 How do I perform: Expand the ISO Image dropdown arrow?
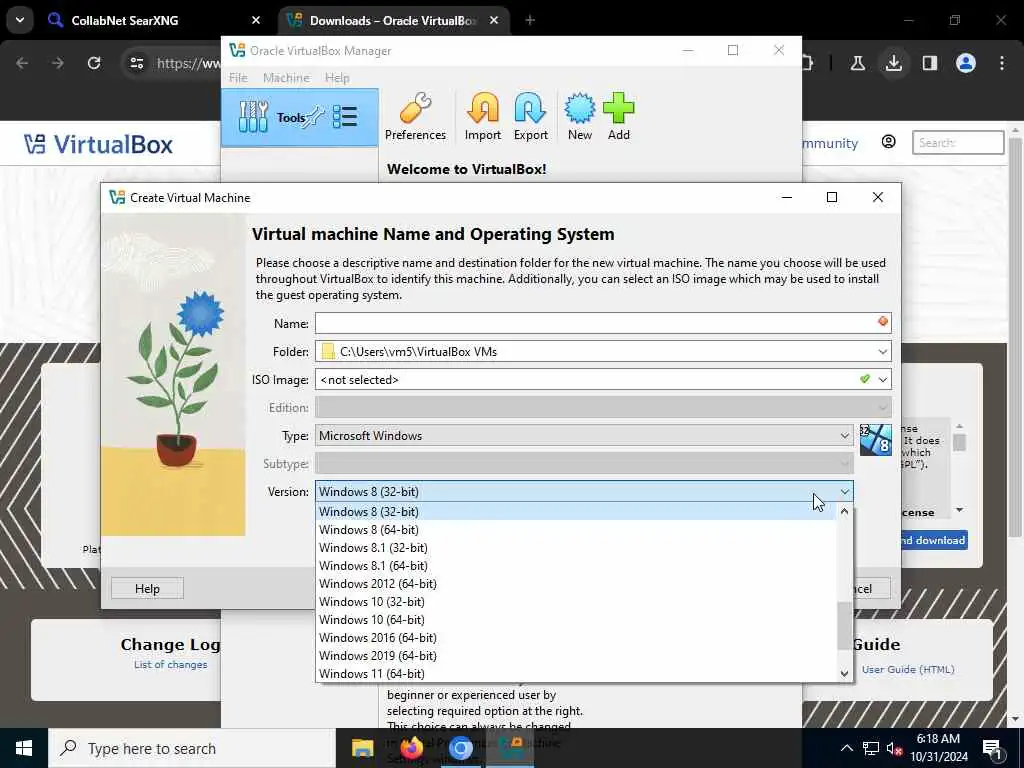[x=882, y=379]
